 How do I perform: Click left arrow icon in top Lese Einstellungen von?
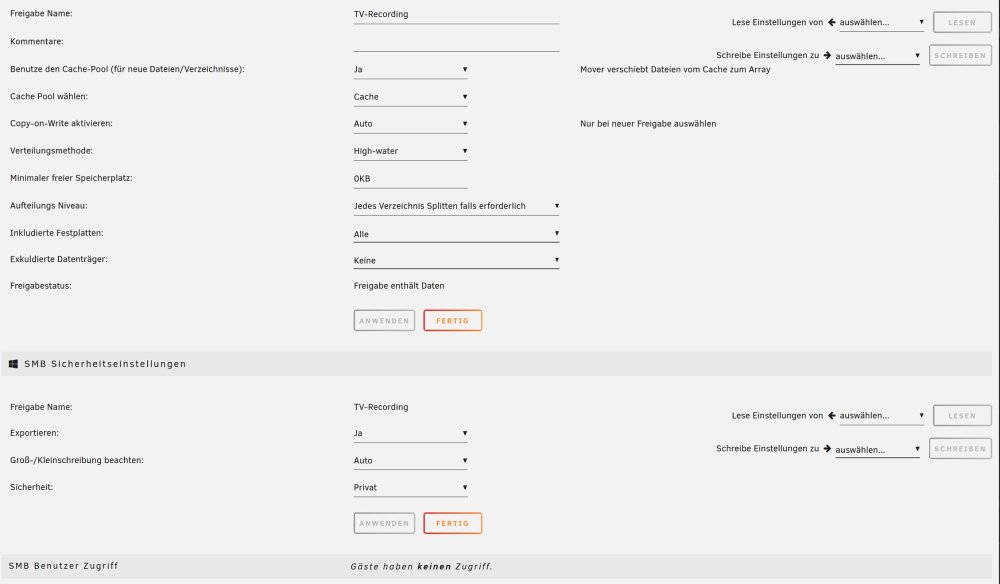click(x=832, y=22)
